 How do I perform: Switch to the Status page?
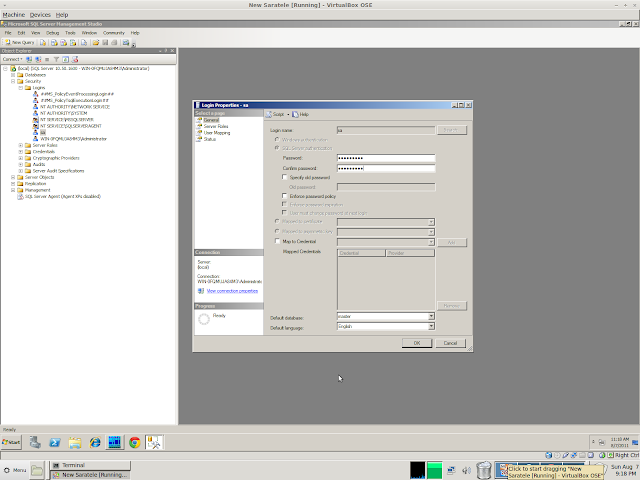tap(209, 139)
